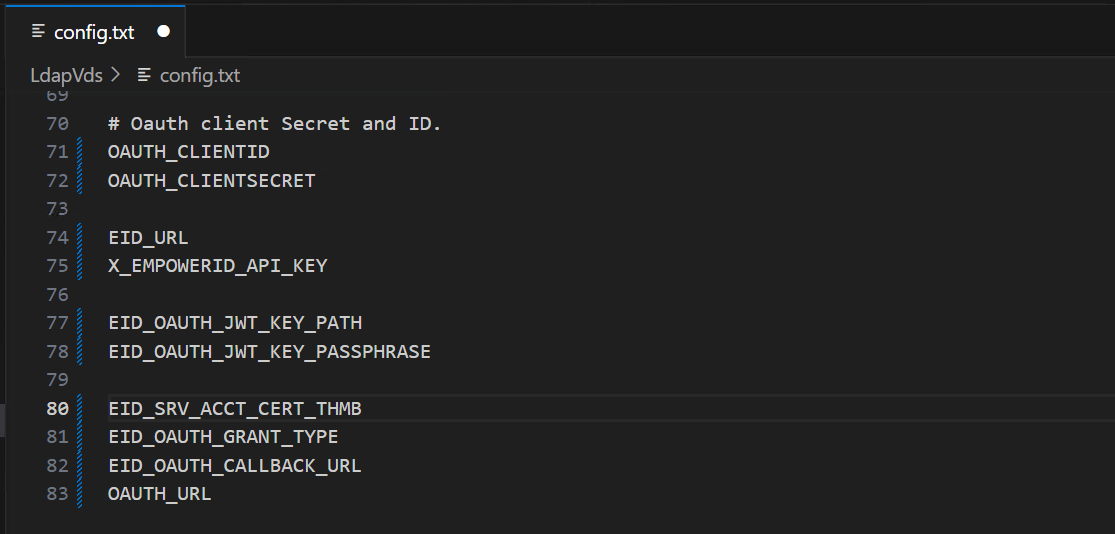Click the EID_OAUTH_CALLBACK_URL line
Image resolution: width=1115 pixels, height=534 pixels.
pyautogui.click(x=234, y=466)
